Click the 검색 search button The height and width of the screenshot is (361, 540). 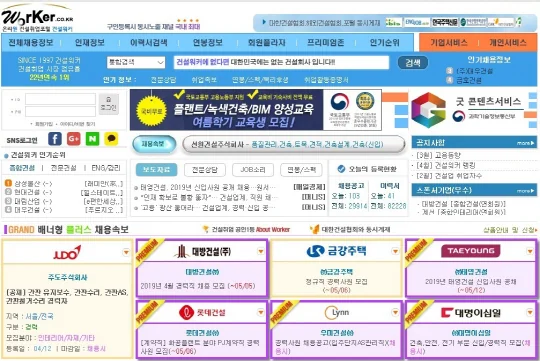coord(413,63)
